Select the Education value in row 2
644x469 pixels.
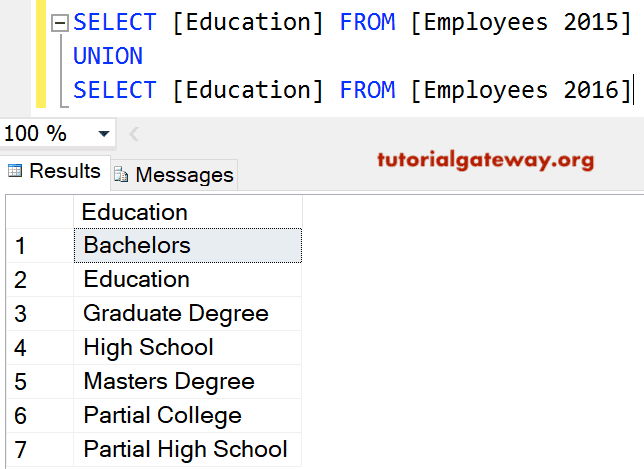[x=188, y=280]
